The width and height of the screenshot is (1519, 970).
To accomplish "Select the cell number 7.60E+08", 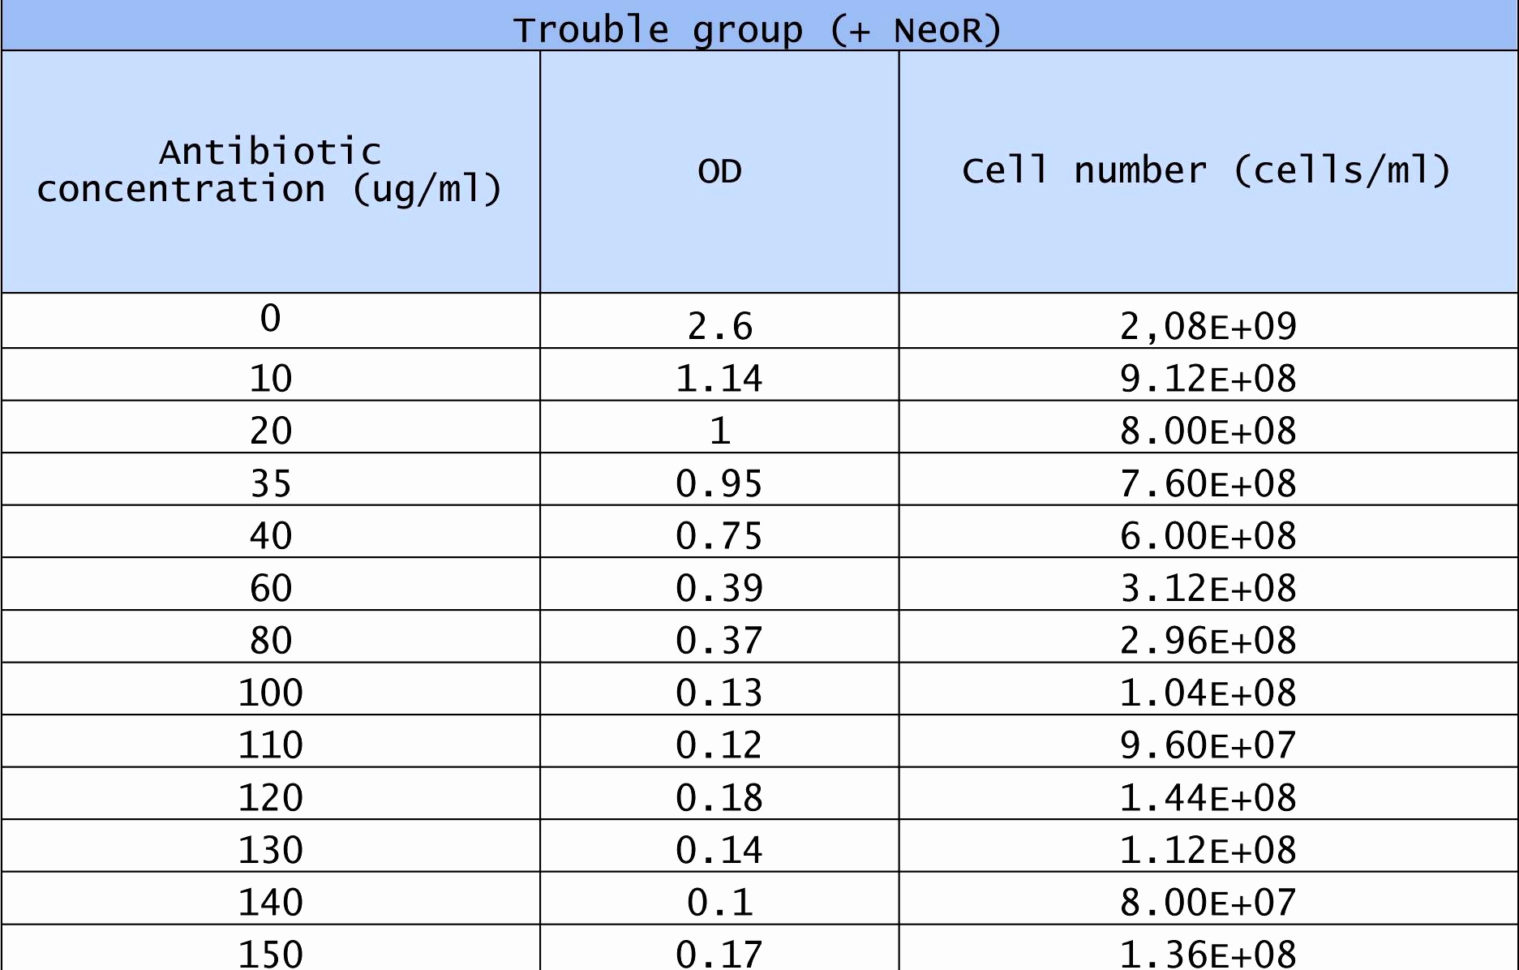I will pyautogui.click(x=1207, y=483).
